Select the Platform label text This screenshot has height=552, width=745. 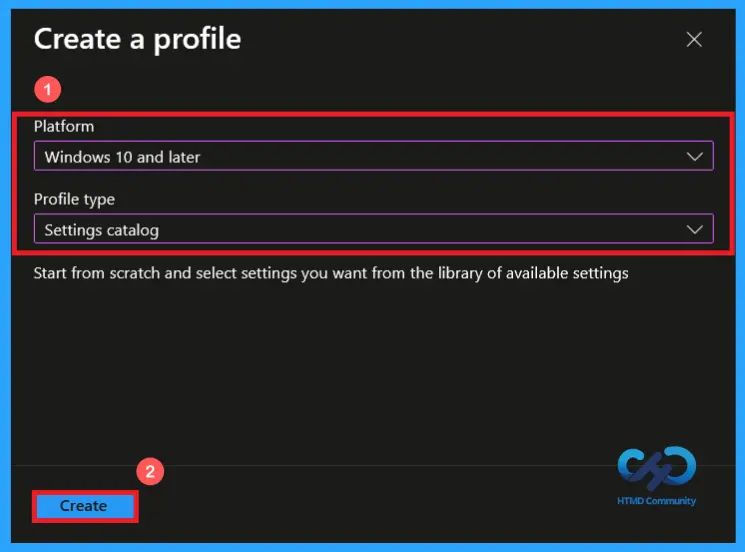pyautogui.click(x=64, y=126)
